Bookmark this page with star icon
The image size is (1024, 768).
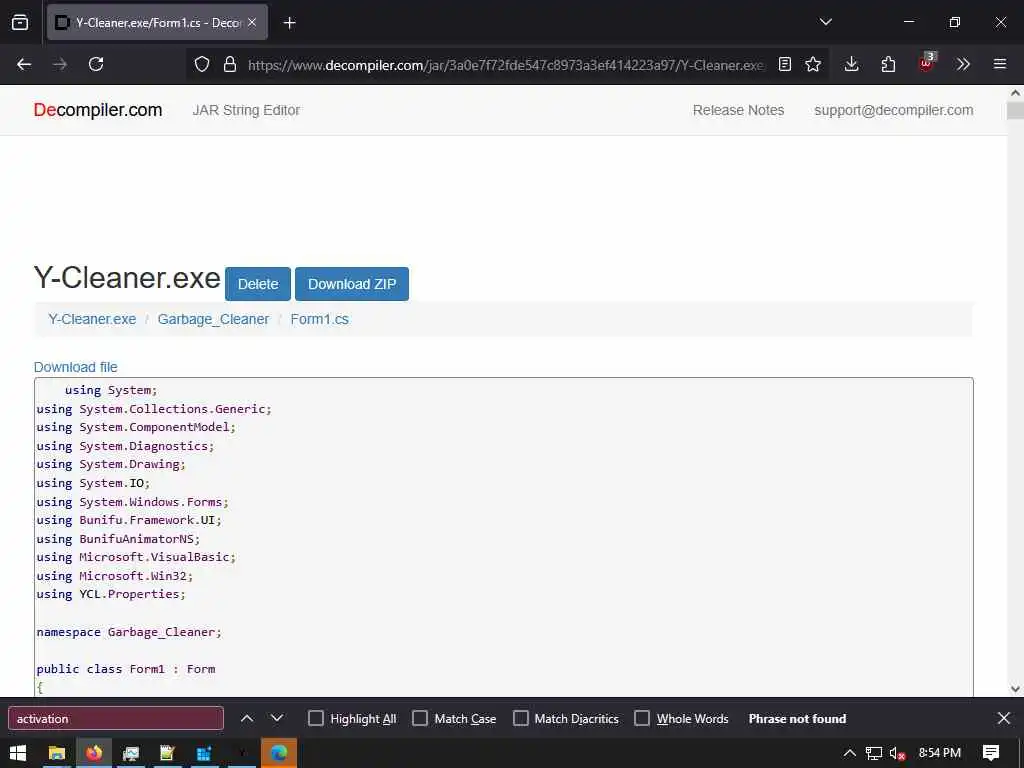pos(813,64)
